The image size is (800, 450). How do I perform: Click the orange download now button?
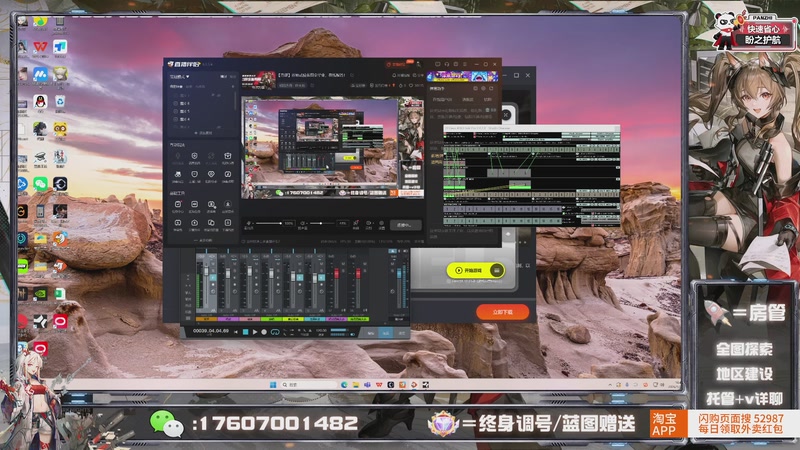pyautogui.click(x=503, y=312)
